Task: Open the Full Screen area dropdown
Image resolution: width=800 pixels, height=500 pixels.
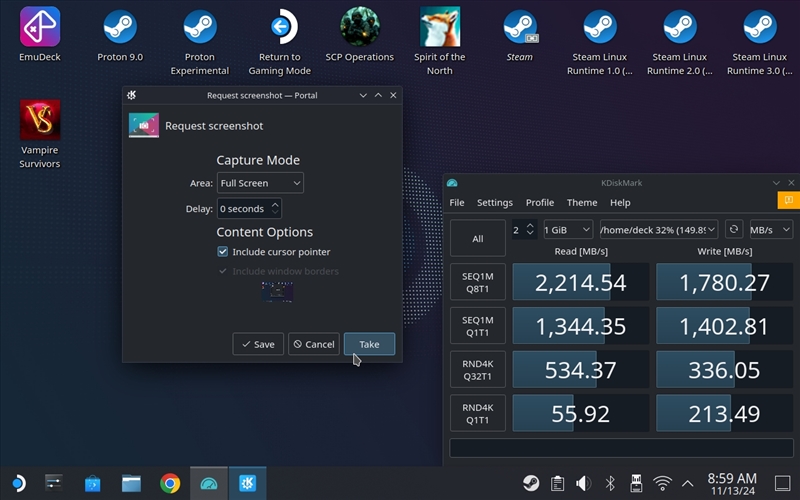Action: pyautogui.click(x=260, y=183)
